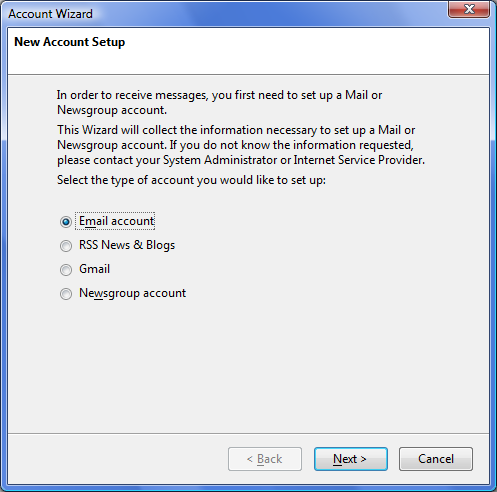Close the Account Wizard with the red X
Screen dimensions: 497x492
469,9
